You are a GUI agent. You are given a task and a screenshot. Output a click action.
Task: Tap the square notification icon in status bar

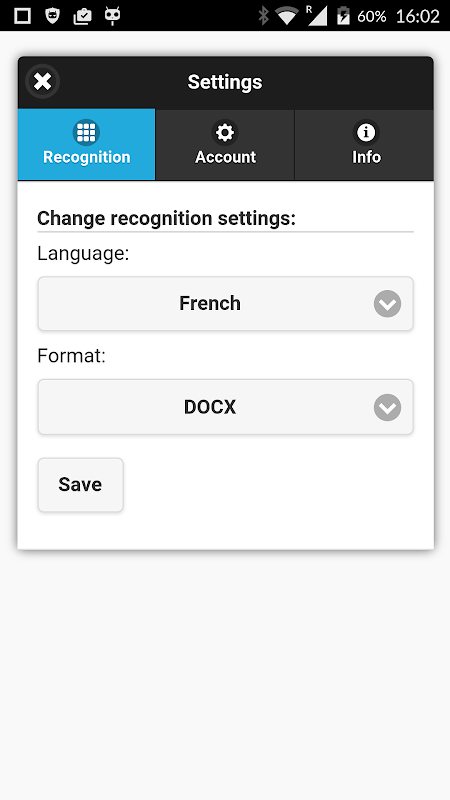[22, 16]
